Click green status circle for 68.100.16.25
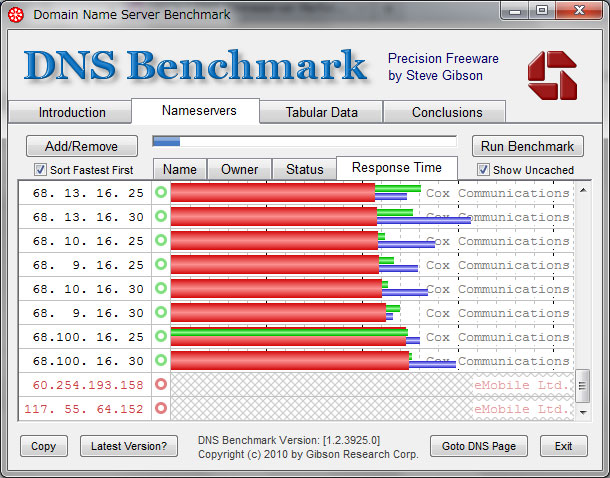 (x=161, y=336)
